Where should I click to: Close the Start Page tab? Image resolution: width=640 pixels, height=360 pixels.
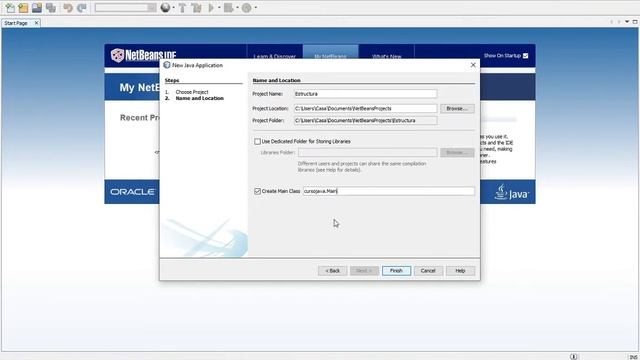[36, 23]
